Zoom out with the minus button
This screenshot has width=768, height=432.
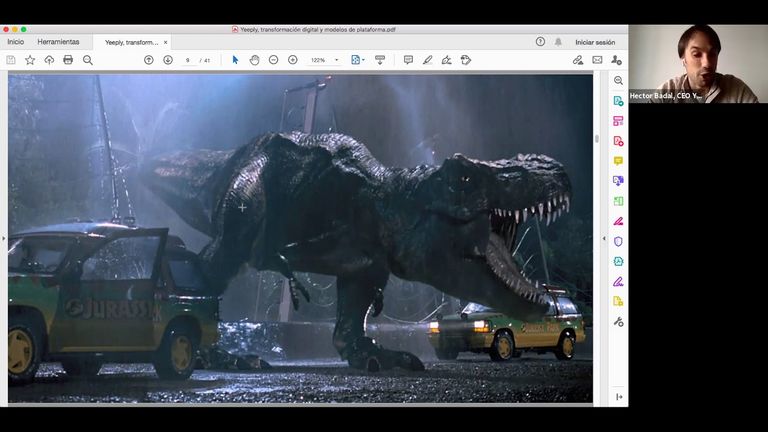click(273, 60)
